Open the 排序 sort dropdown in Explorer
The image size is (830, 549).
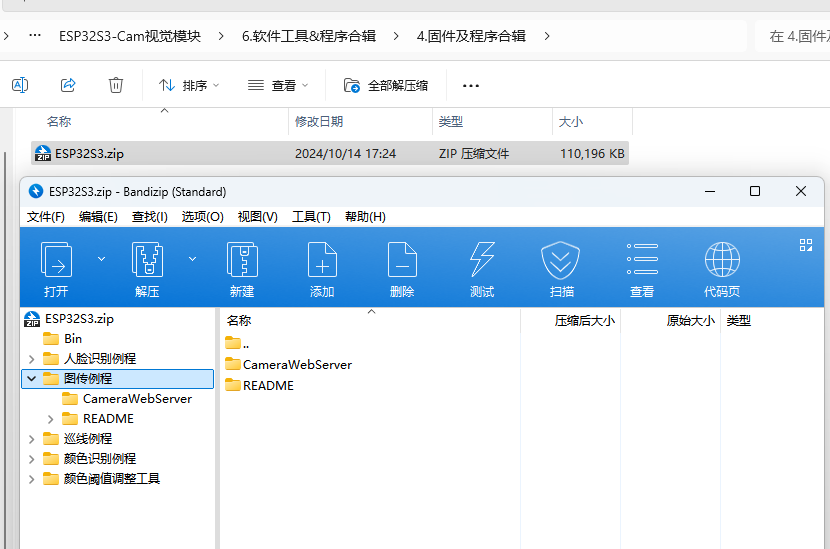(x=189, y=85)
